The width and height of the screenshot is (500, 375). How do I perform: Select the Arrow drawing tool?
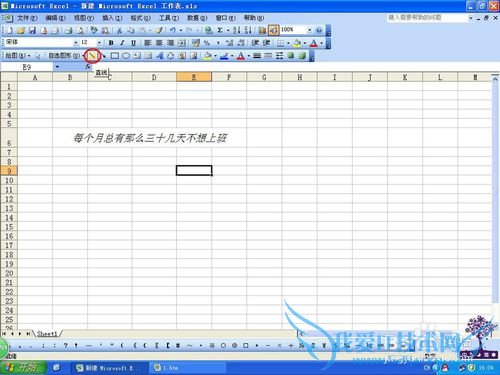pyautogui.click(x=104, y=56)
